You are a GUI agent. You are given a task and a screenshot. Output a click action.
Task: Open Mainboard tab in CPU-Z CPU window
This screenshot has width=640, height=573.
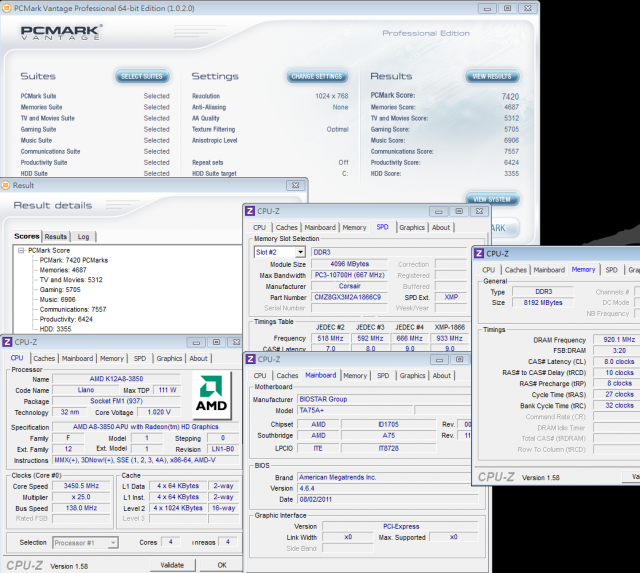coord(78,358)
